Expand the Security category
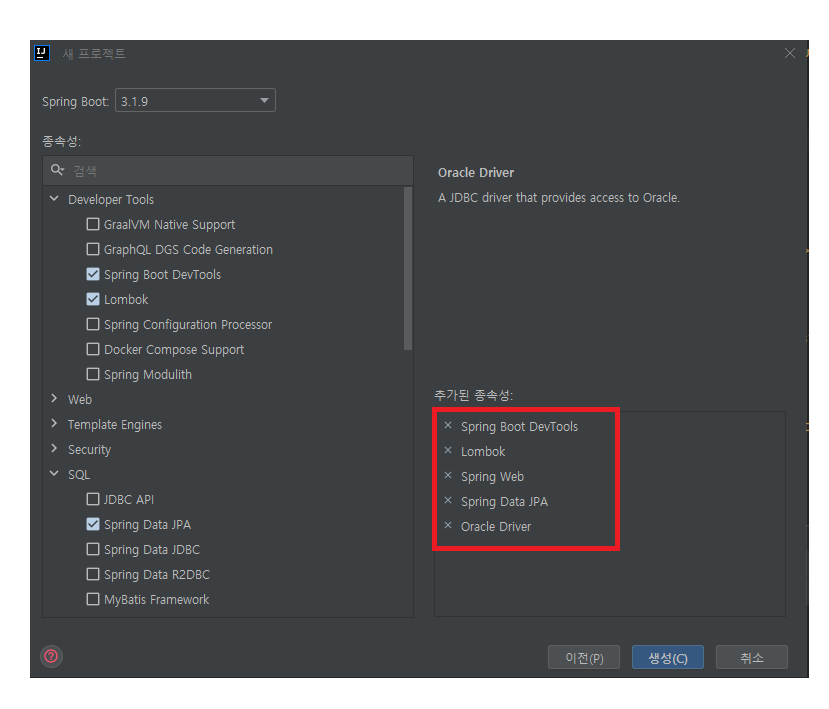Image resolution: width=829 pixels, height=709 pixels. [x=54, y=448]
